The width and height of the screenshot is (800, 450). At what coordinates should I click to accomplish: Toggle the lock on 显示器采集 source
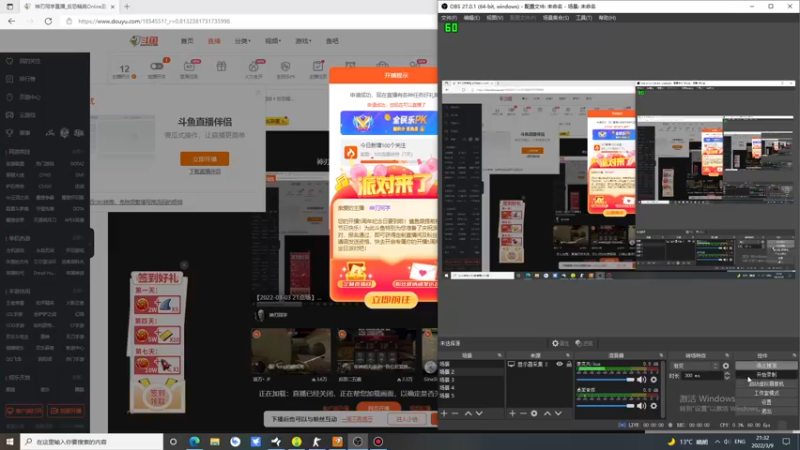[x=569, y=364]
